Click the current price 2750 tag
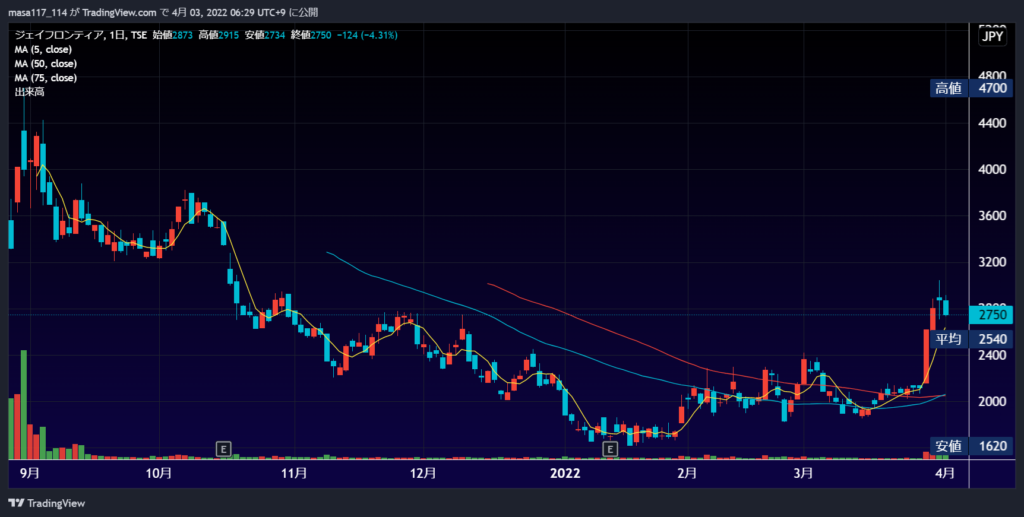Image resolution: width=1024 pixels, height=517 pixels. coord(991,315)
